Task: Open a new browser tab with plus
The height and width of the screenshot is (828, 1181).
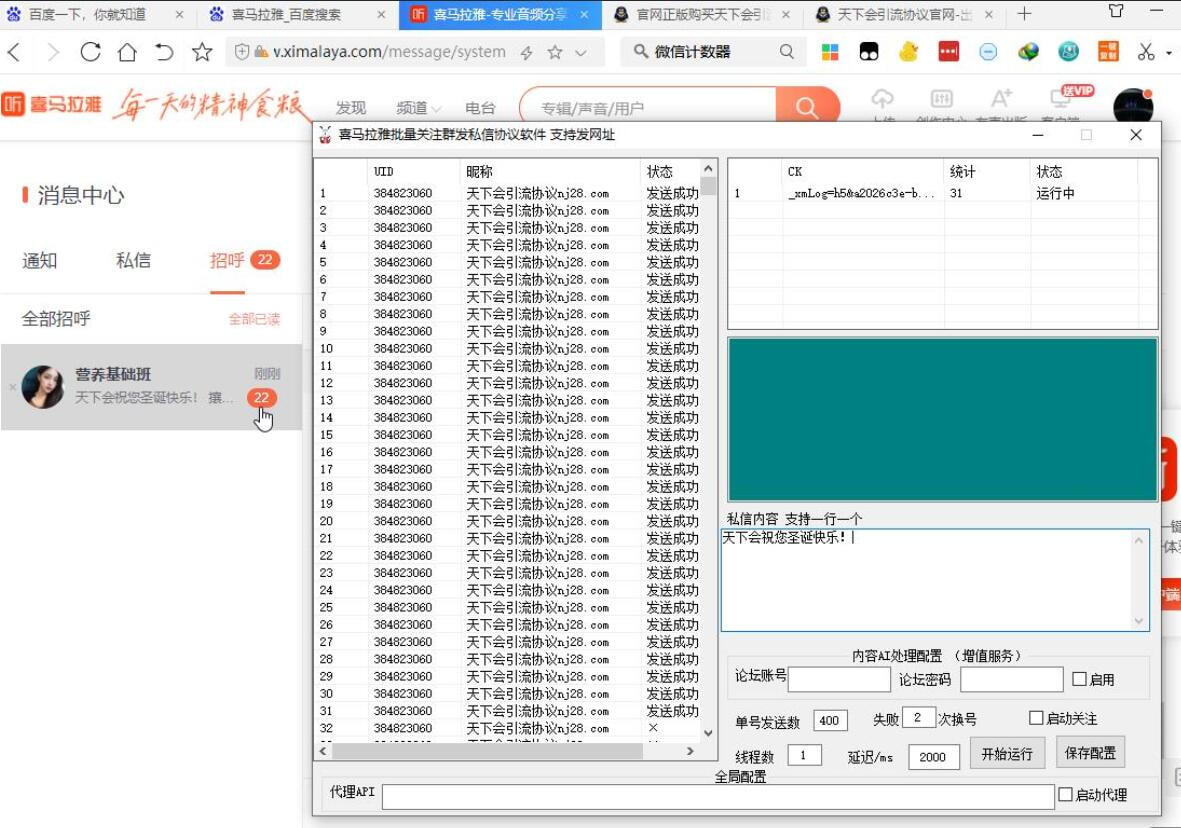Action: click(x=1024, y=14)
